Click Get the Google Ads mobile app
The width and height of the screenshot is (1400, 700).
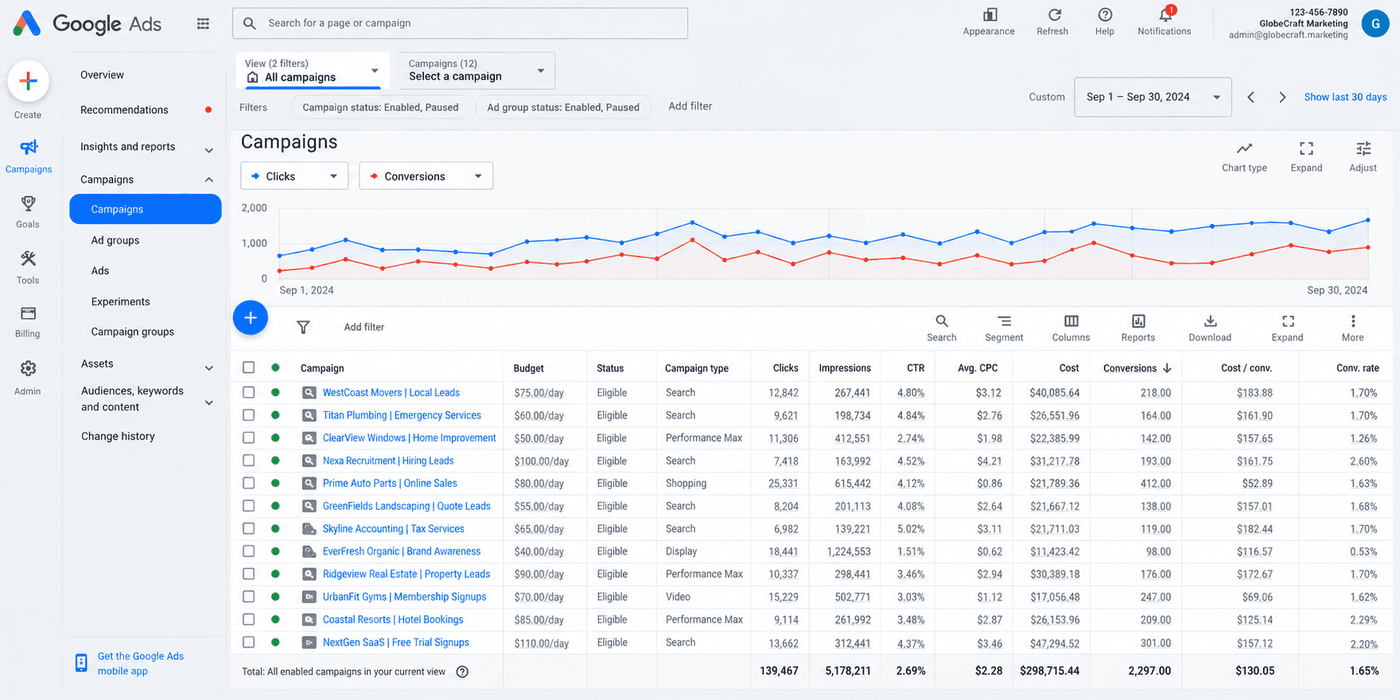(x=141, y=663)
